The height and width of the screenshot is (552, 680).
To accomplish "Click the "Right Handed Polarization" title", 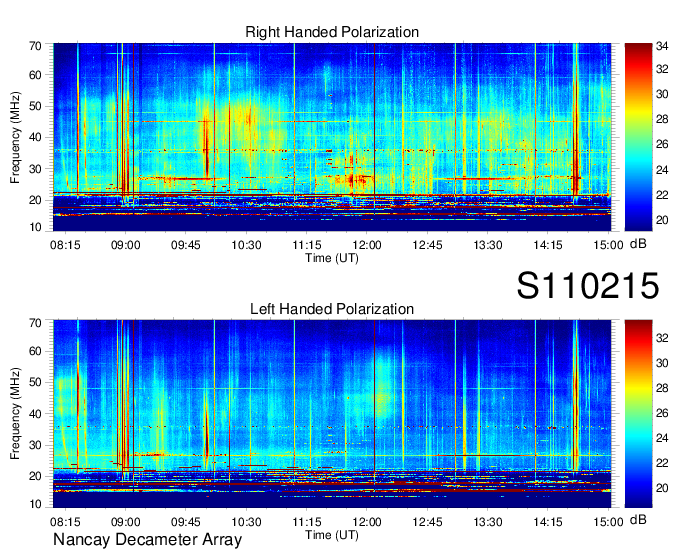I will click(x=332, y=32).
